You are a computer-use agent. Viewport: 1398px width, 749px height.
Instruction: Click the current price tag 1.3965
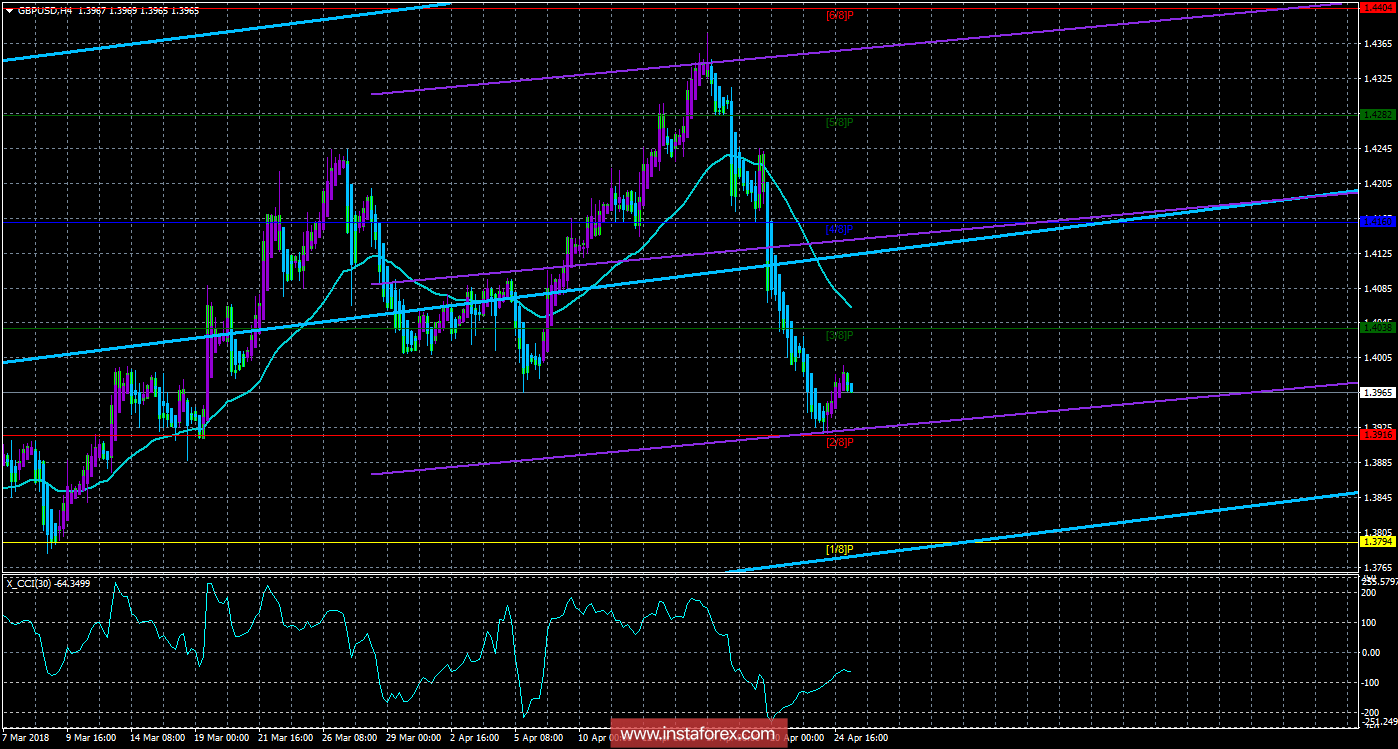pos(1378,392)
